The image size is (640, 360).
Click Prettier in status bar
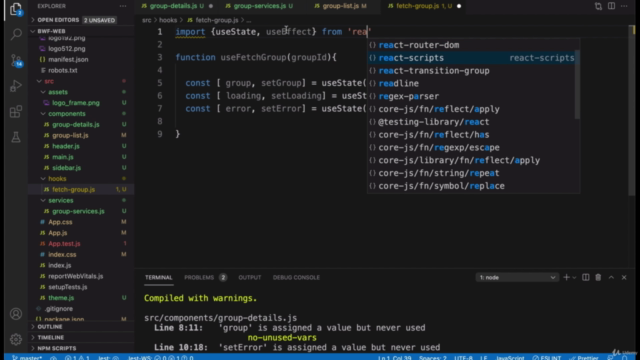tap(584, 358)
